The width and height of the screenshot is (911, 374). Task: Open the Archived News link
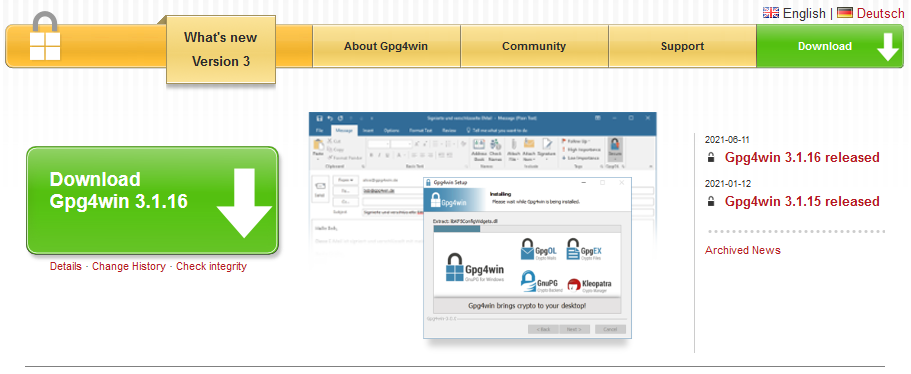pos(743,250)
